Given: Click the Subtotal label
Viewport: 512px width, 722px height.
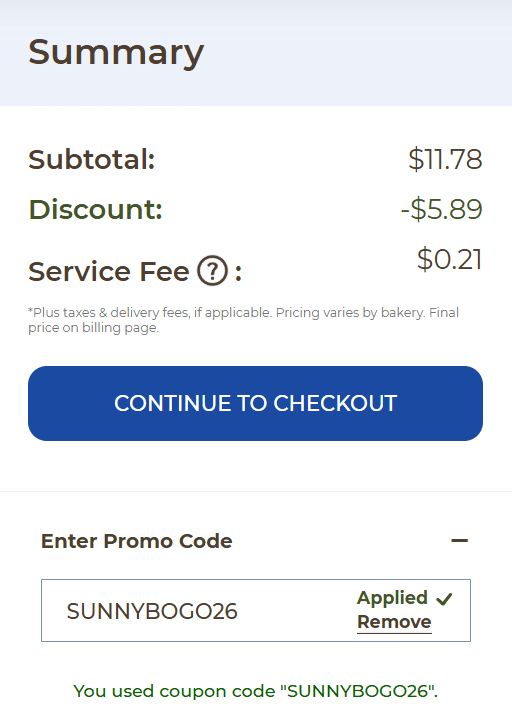Looking at the screenshot, I should (92, 159).
